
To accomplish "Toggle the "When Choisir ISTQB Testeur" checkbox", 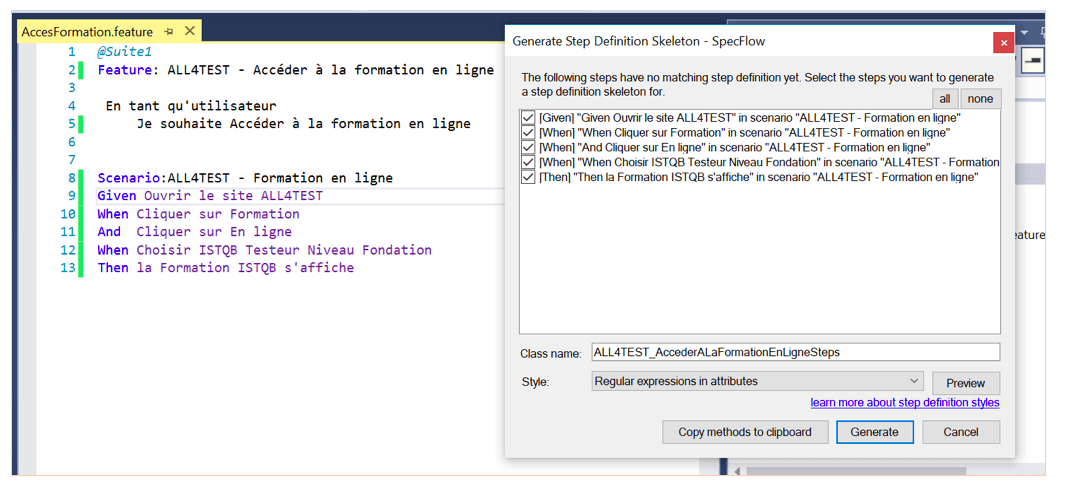I will 528,162.
